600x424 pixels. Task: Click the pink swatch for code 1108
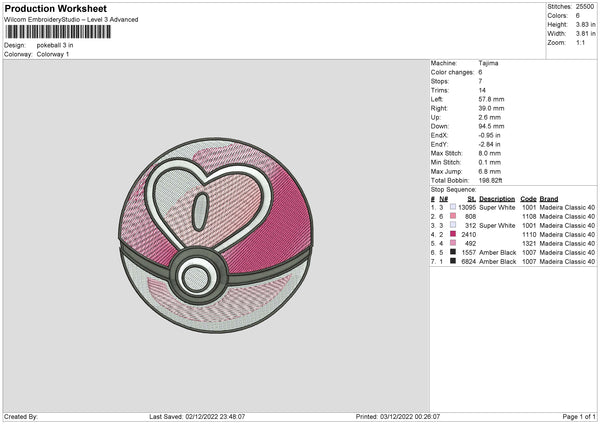[453, 216]
